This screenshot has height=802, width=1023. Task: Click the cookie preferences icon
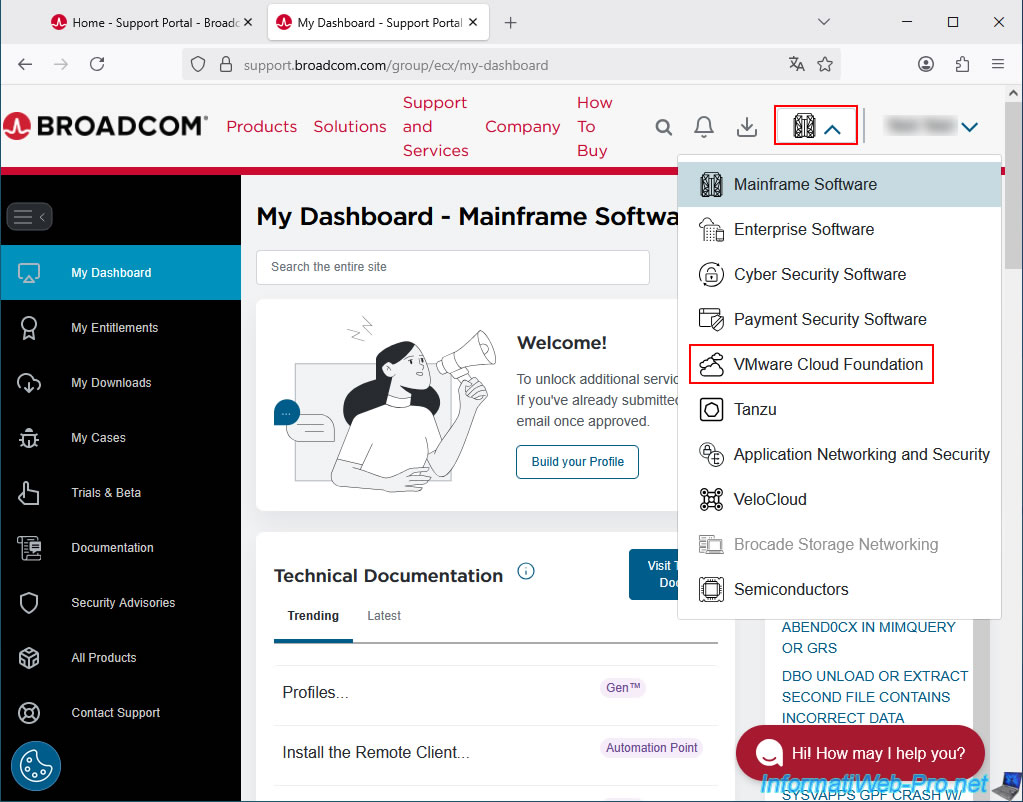[36, 767]
